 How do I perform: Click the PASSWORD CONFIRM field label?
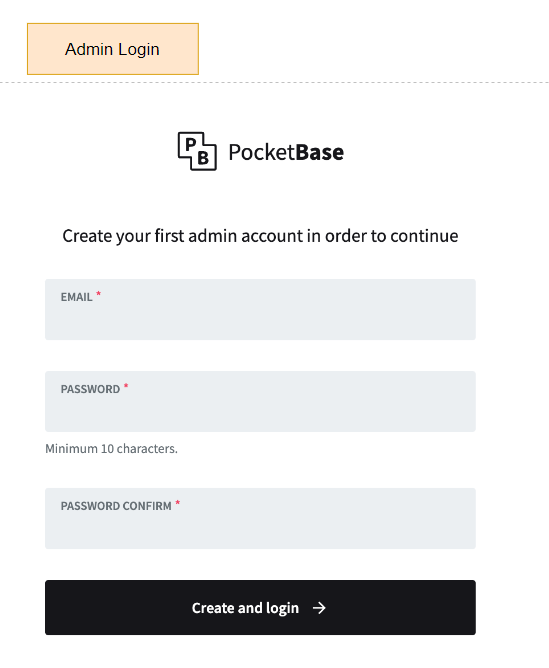116,506
